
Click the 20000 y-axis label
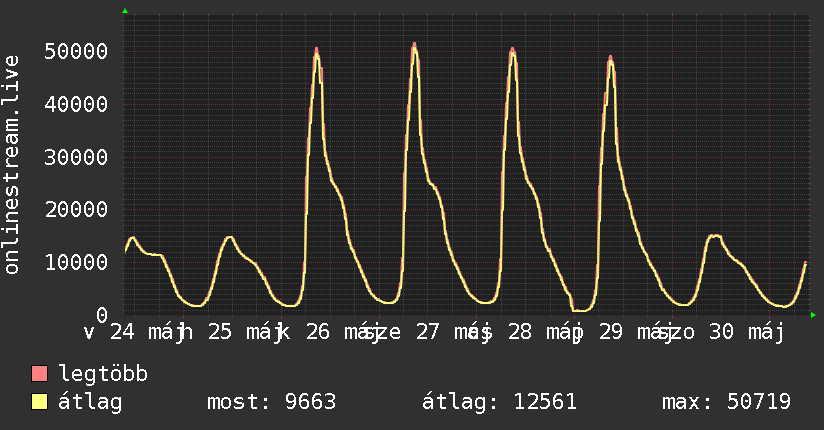[x=76, y=210]
